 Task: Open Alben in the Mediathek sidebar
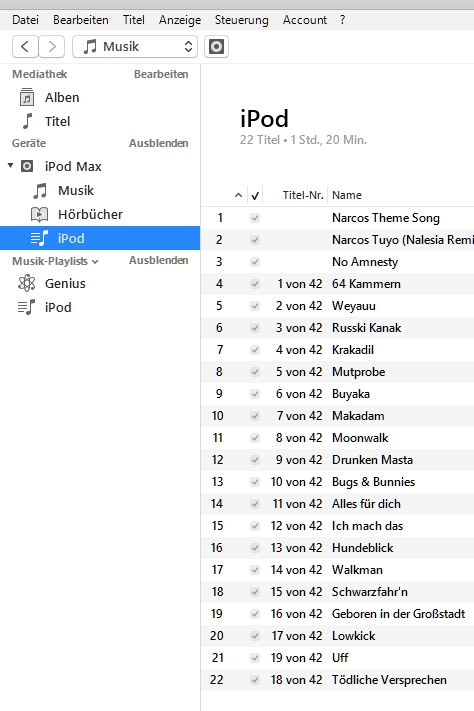click(62, 97)
